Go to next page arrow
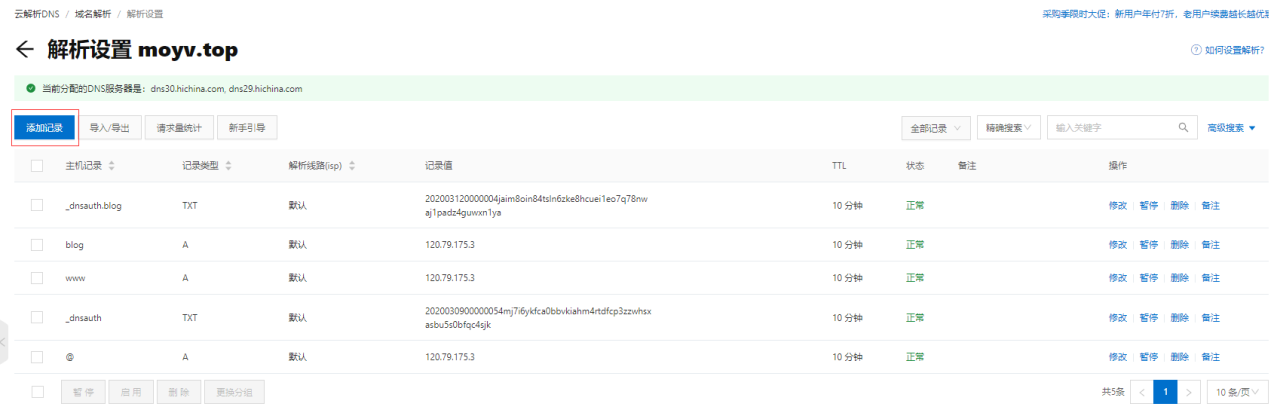The image size is (1280, 419). tap(1189, 392)
